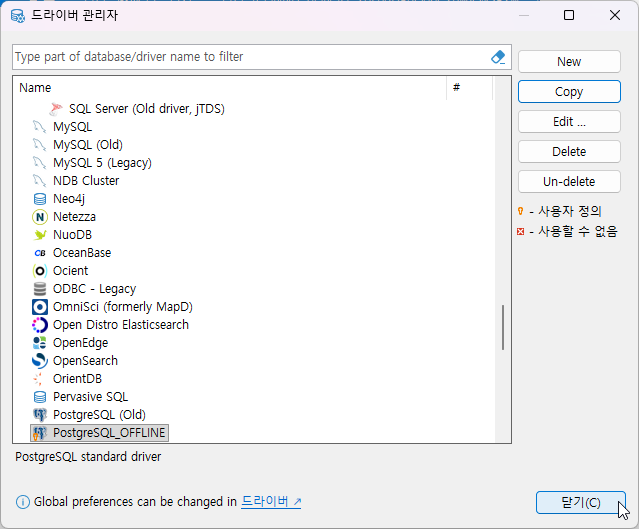Viewport: 639px width, 529px height.
Task: Click the 'PostgreSQL standard driver' description text
Action: 88,457
